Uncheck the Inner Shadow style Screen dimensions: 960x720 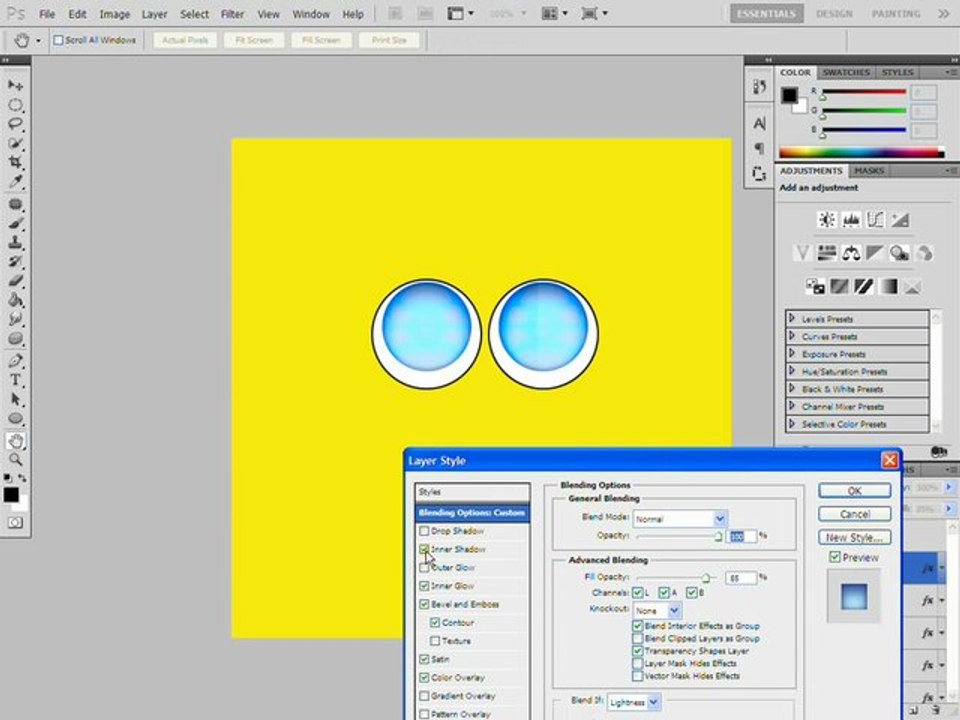click(424, 549)
